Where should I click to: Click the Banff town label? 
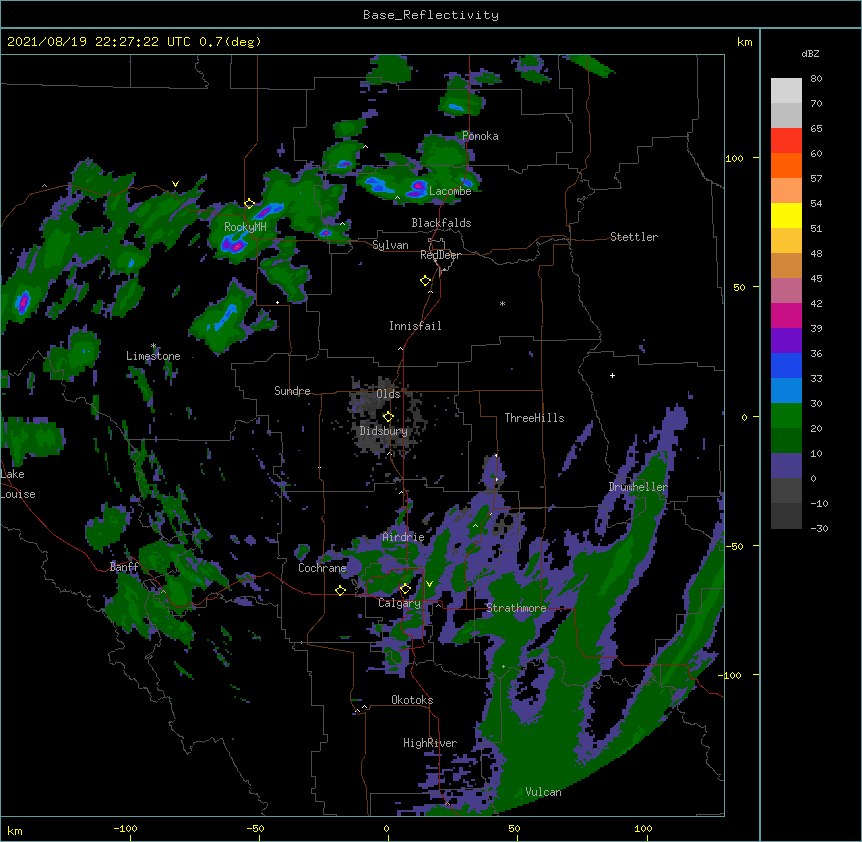[x=124, y=567]
